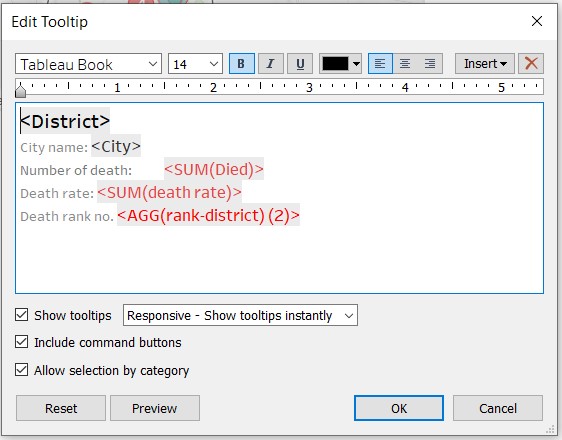Open the Insert field menu

click(485, 64)
